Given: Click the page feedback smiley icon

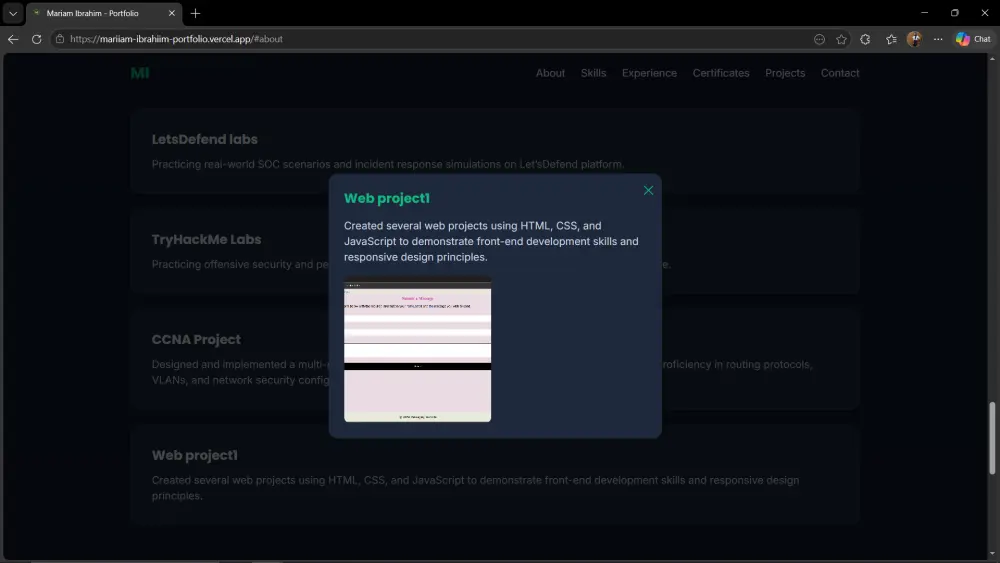Looking at the screenshot, I should (x=819, y=39).
